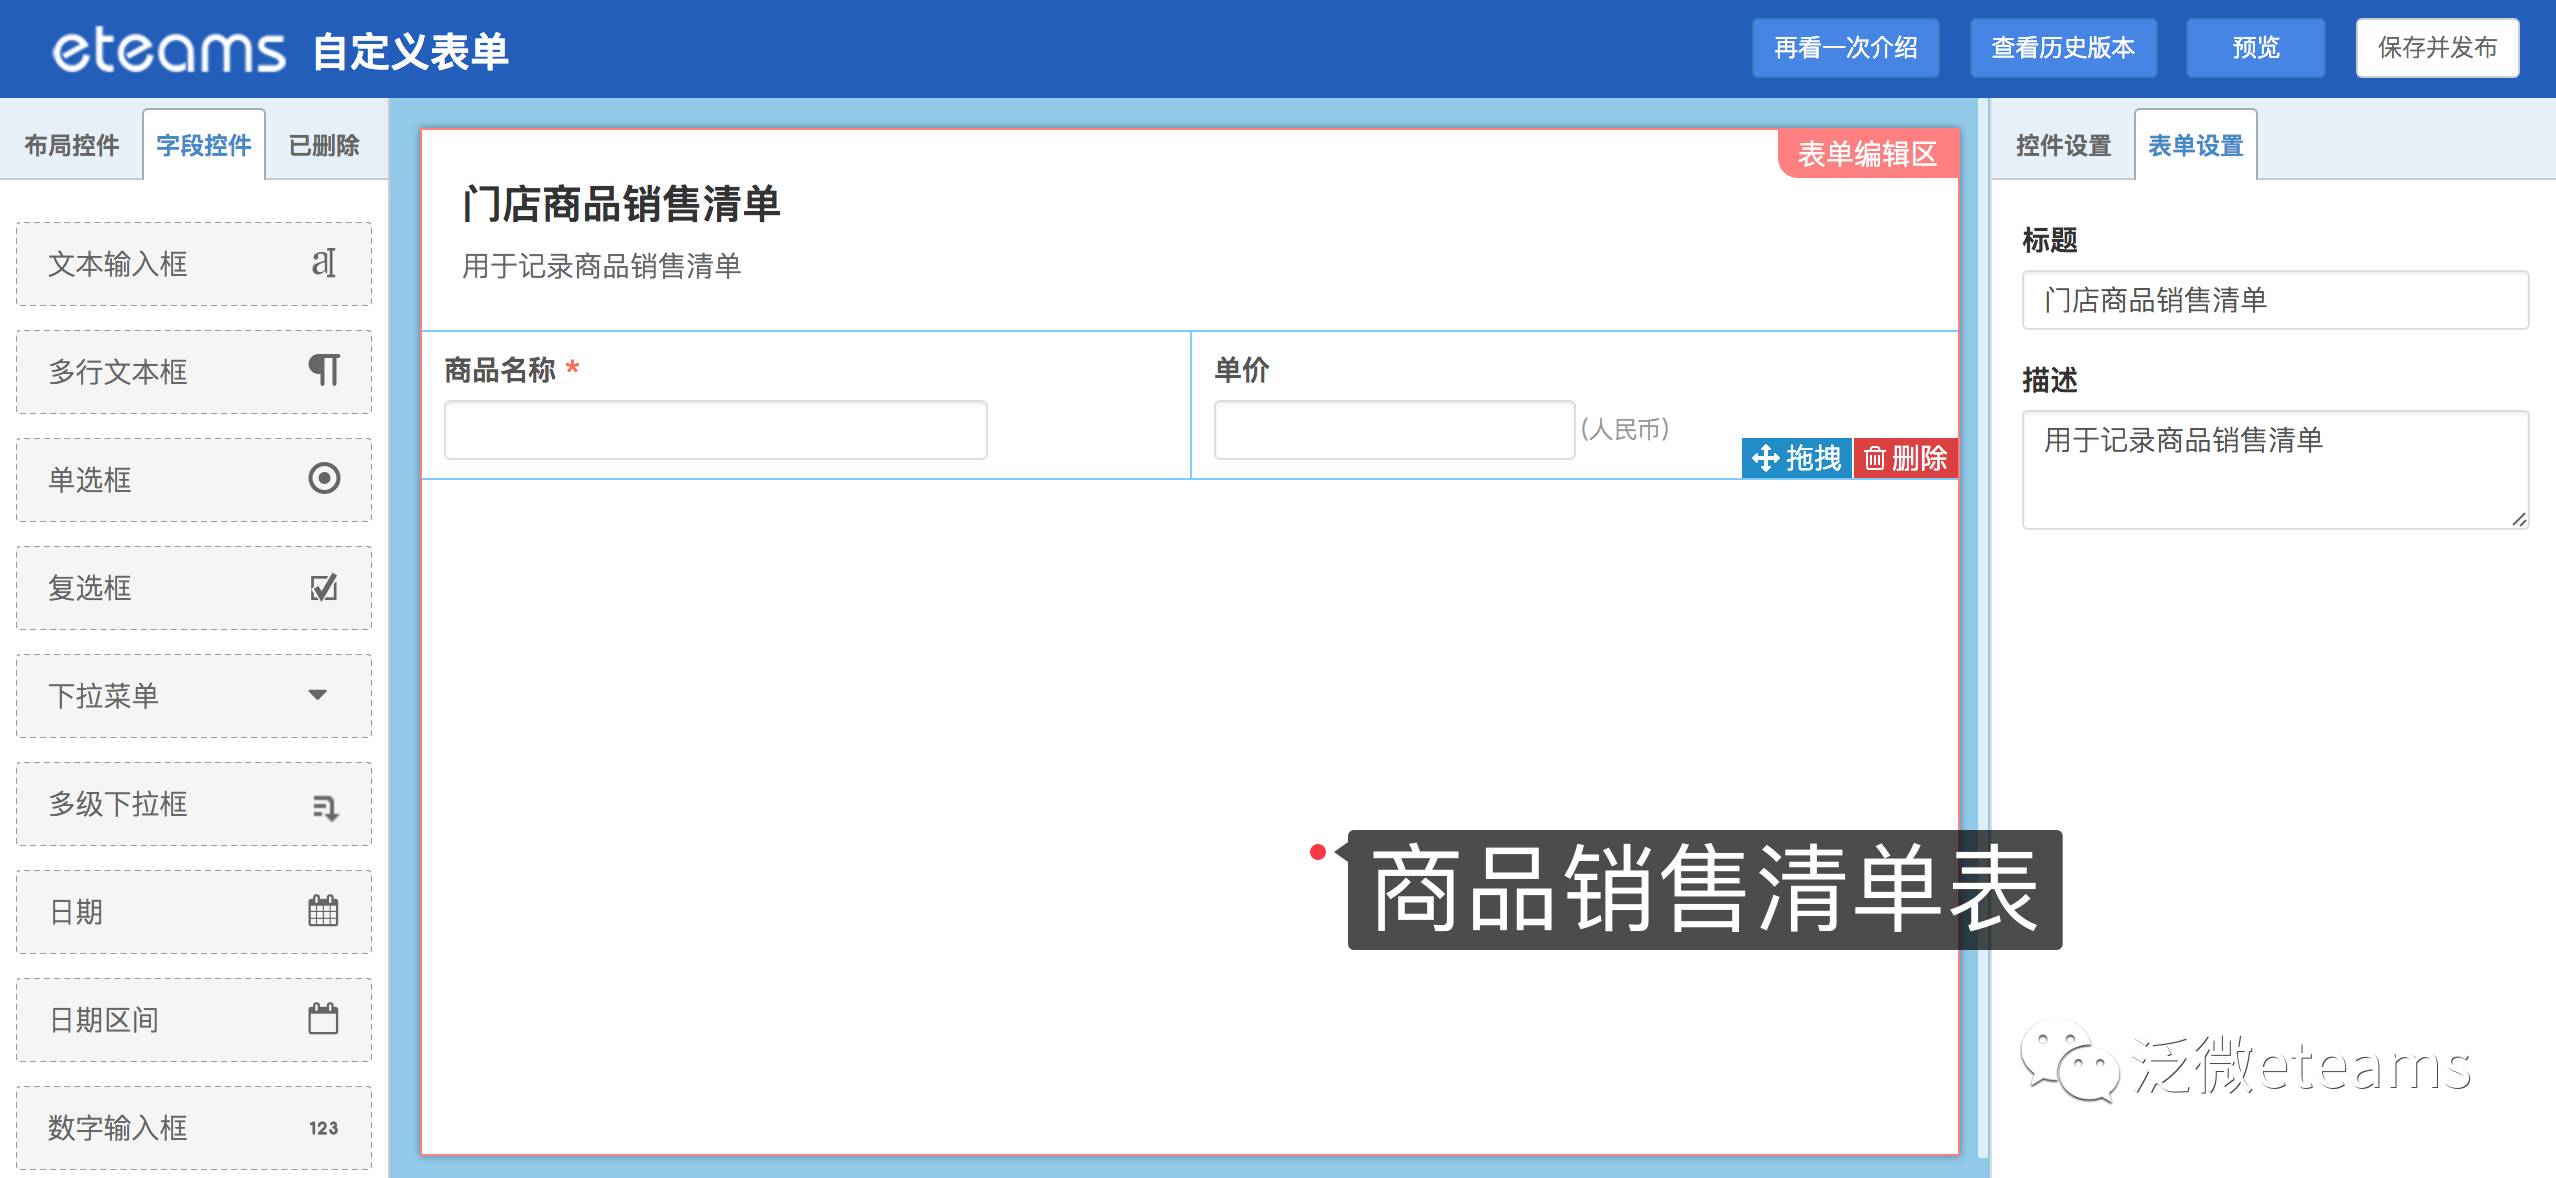Click the text input box 'a' icon
2556x1178 pixels.
(323, 263)
